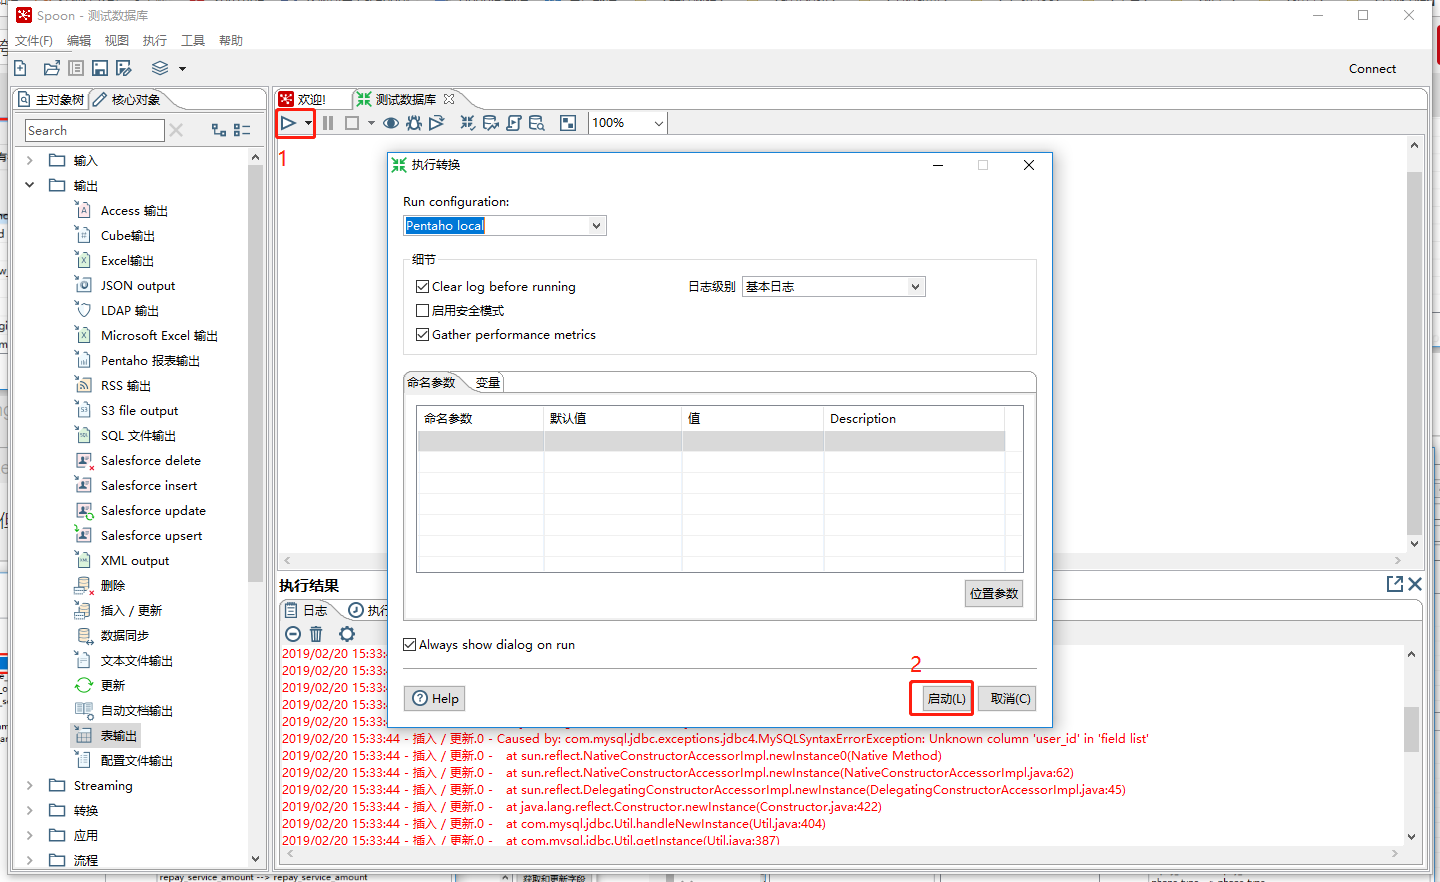This screenshot has height=882, width=1440.
Task: Clear the log with trash icon
Action: coord(316,634)
